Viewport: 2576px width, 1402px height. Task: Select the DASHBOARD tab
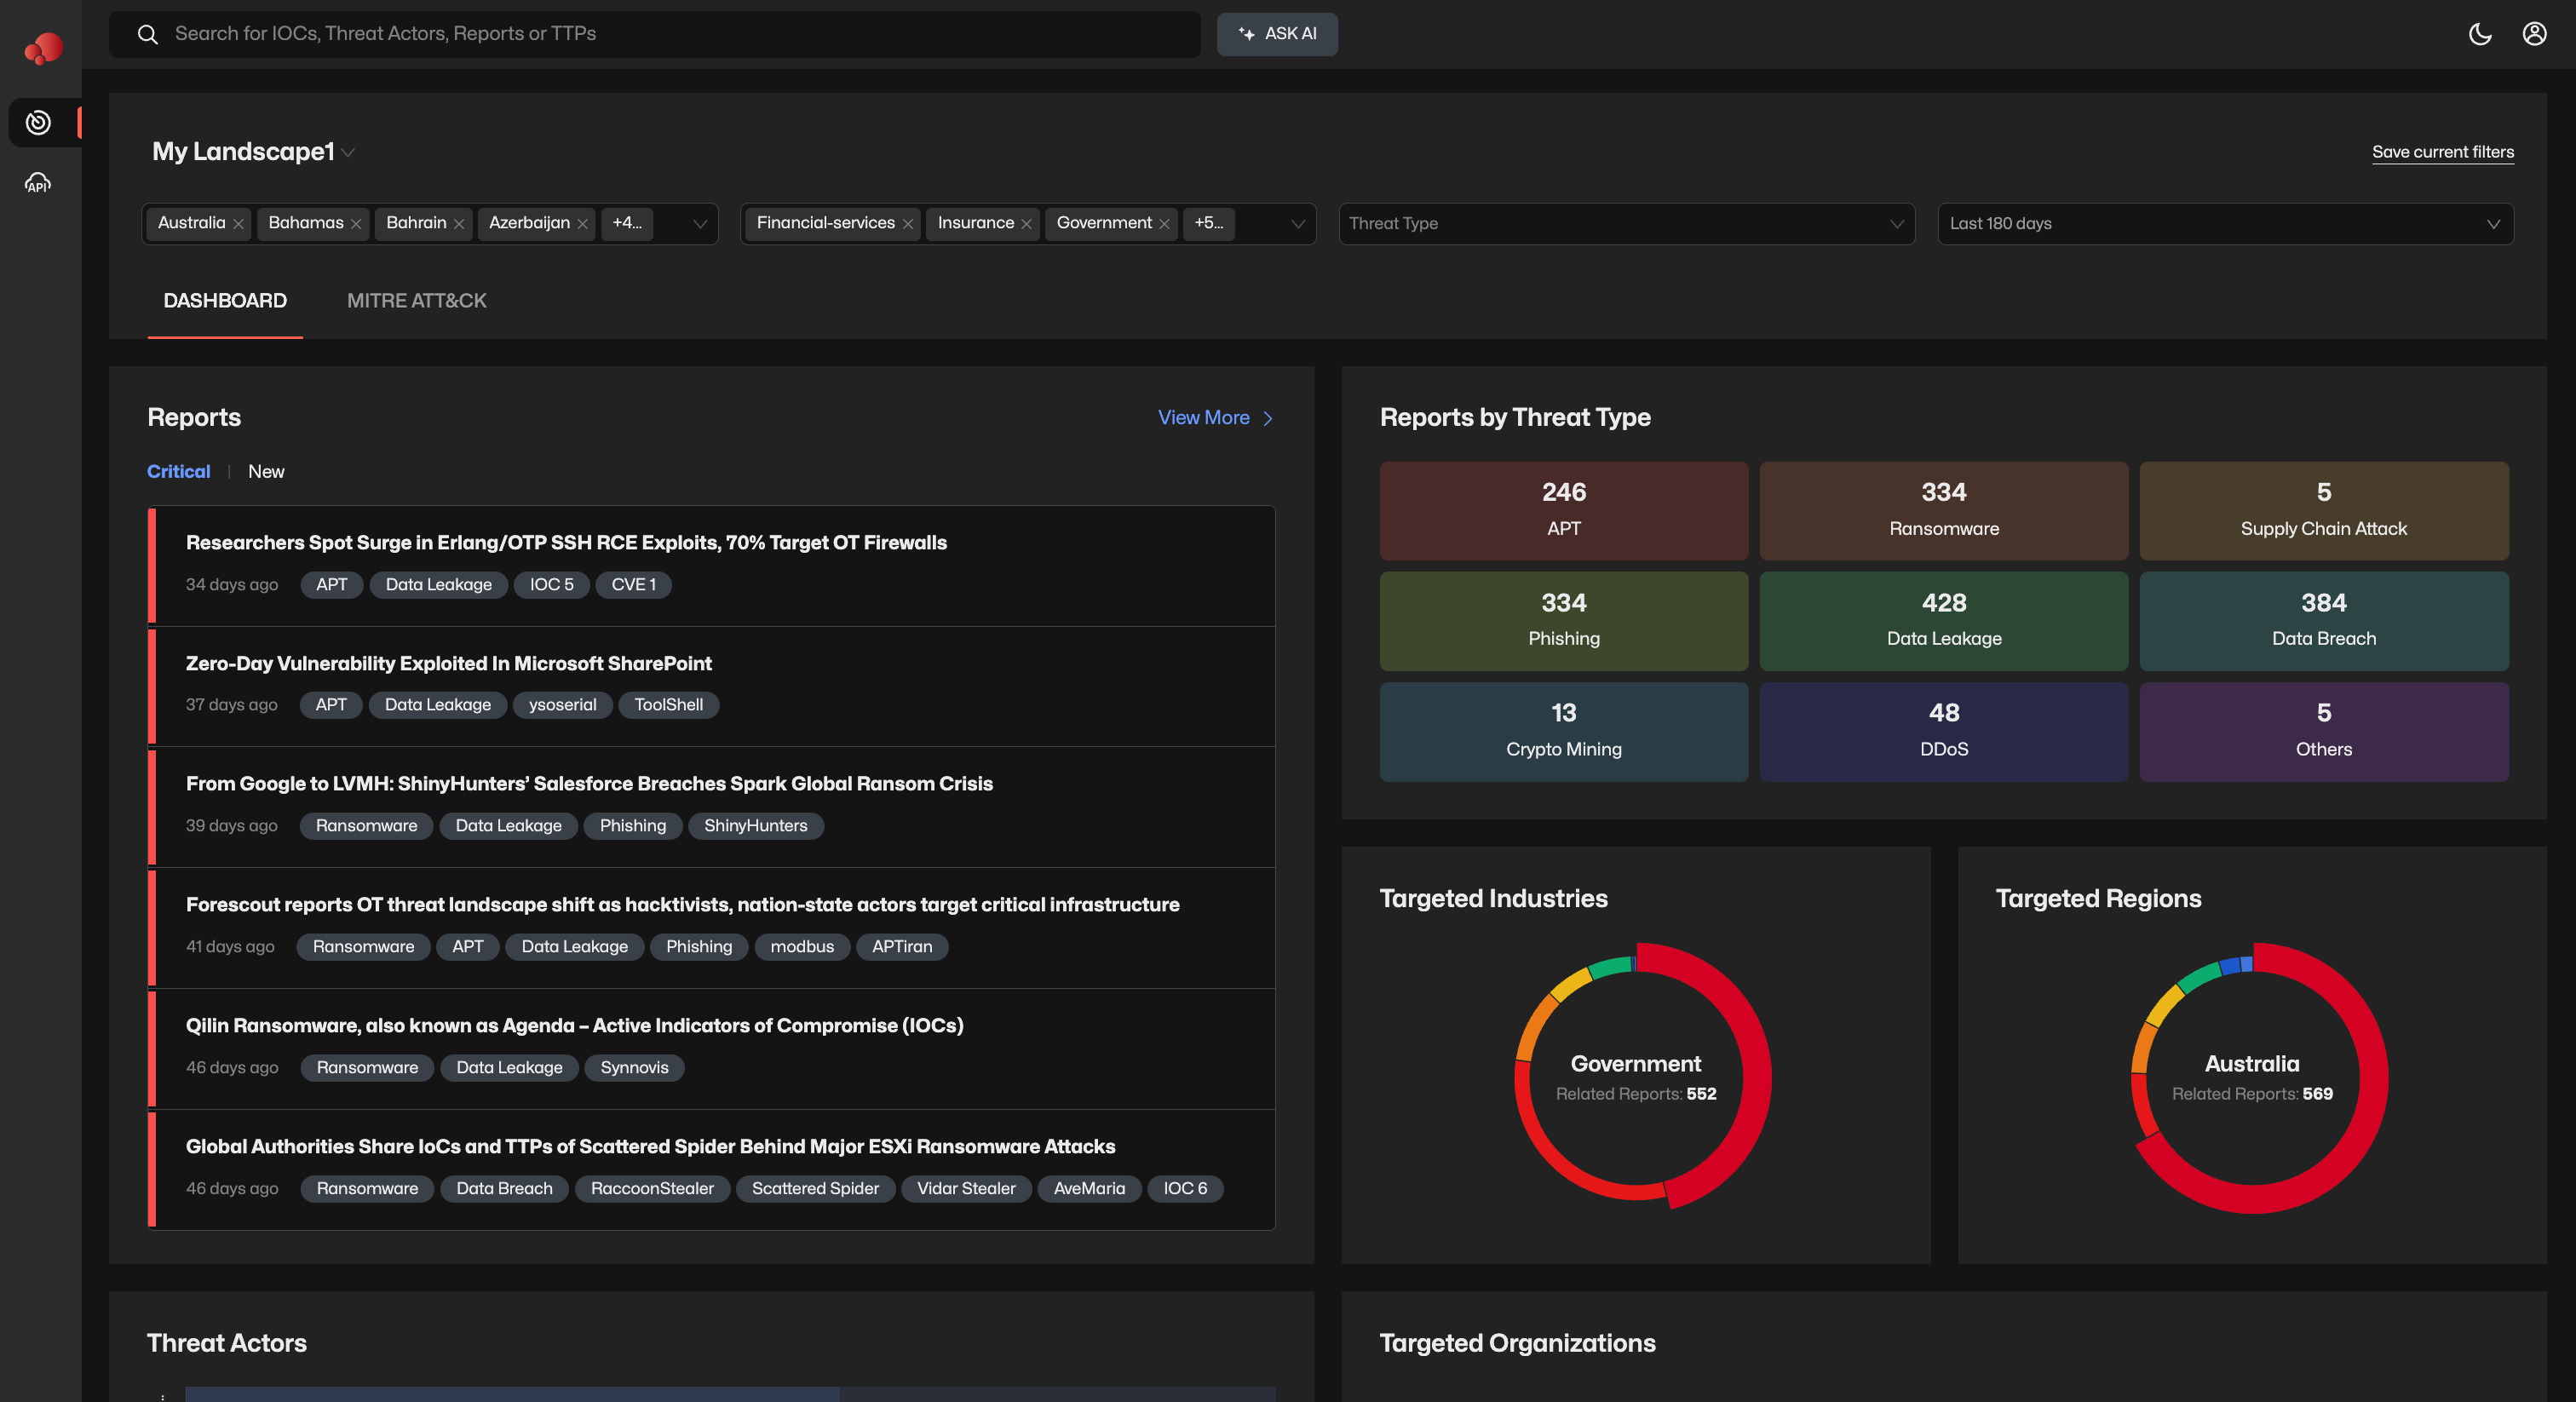coord(225,301)
